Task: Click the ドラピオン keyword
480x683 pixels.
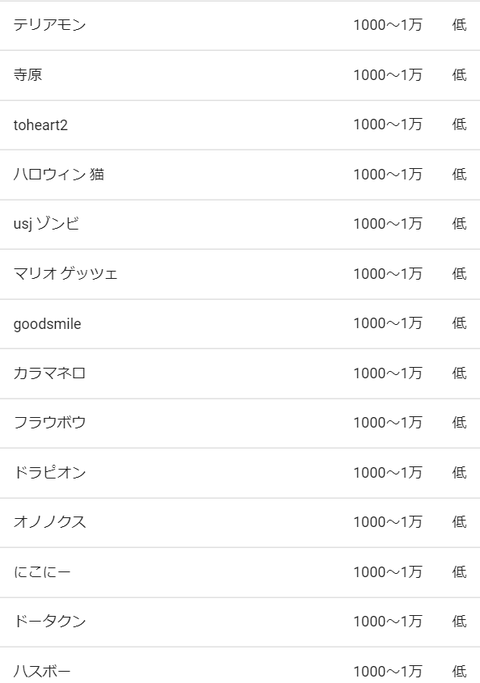Action: (50, 473)
